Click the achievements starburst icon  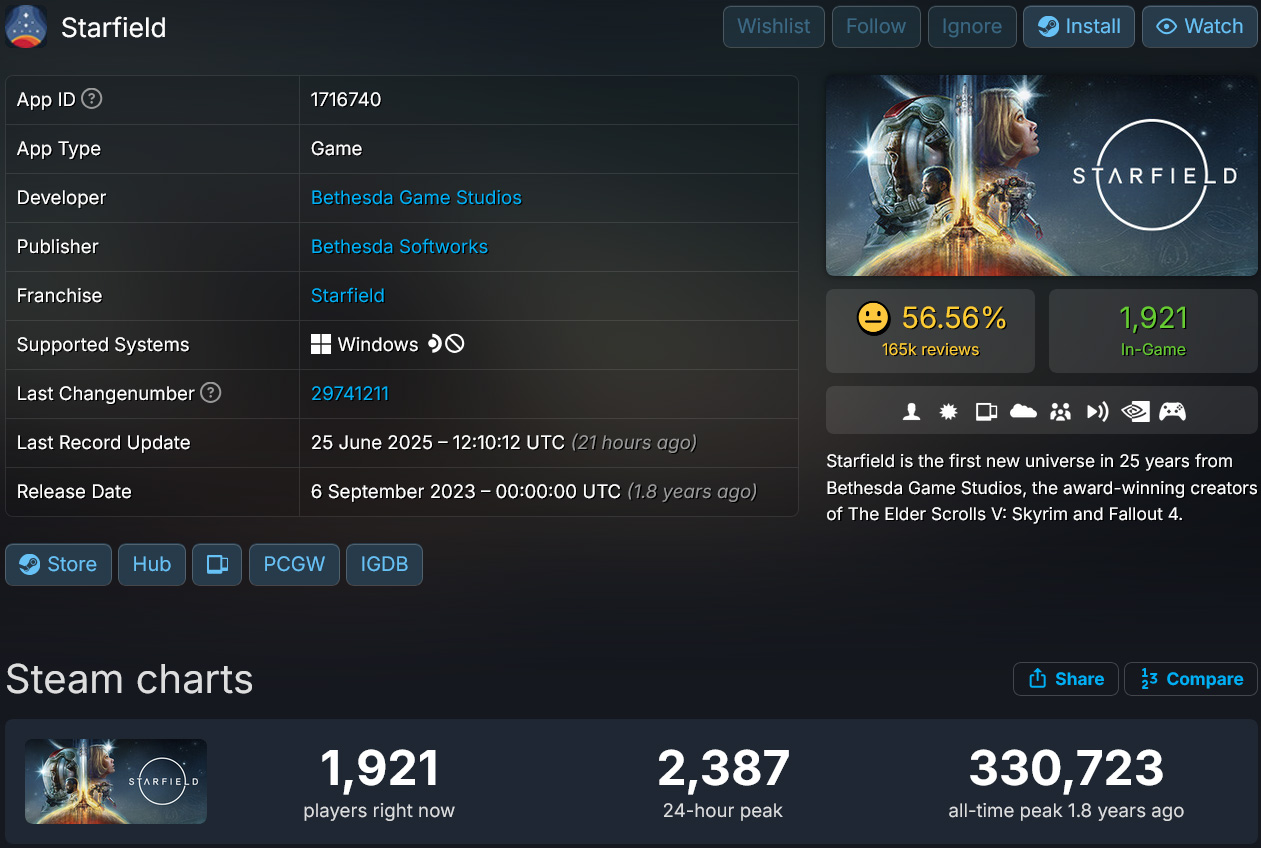click(x=948, y=411)
